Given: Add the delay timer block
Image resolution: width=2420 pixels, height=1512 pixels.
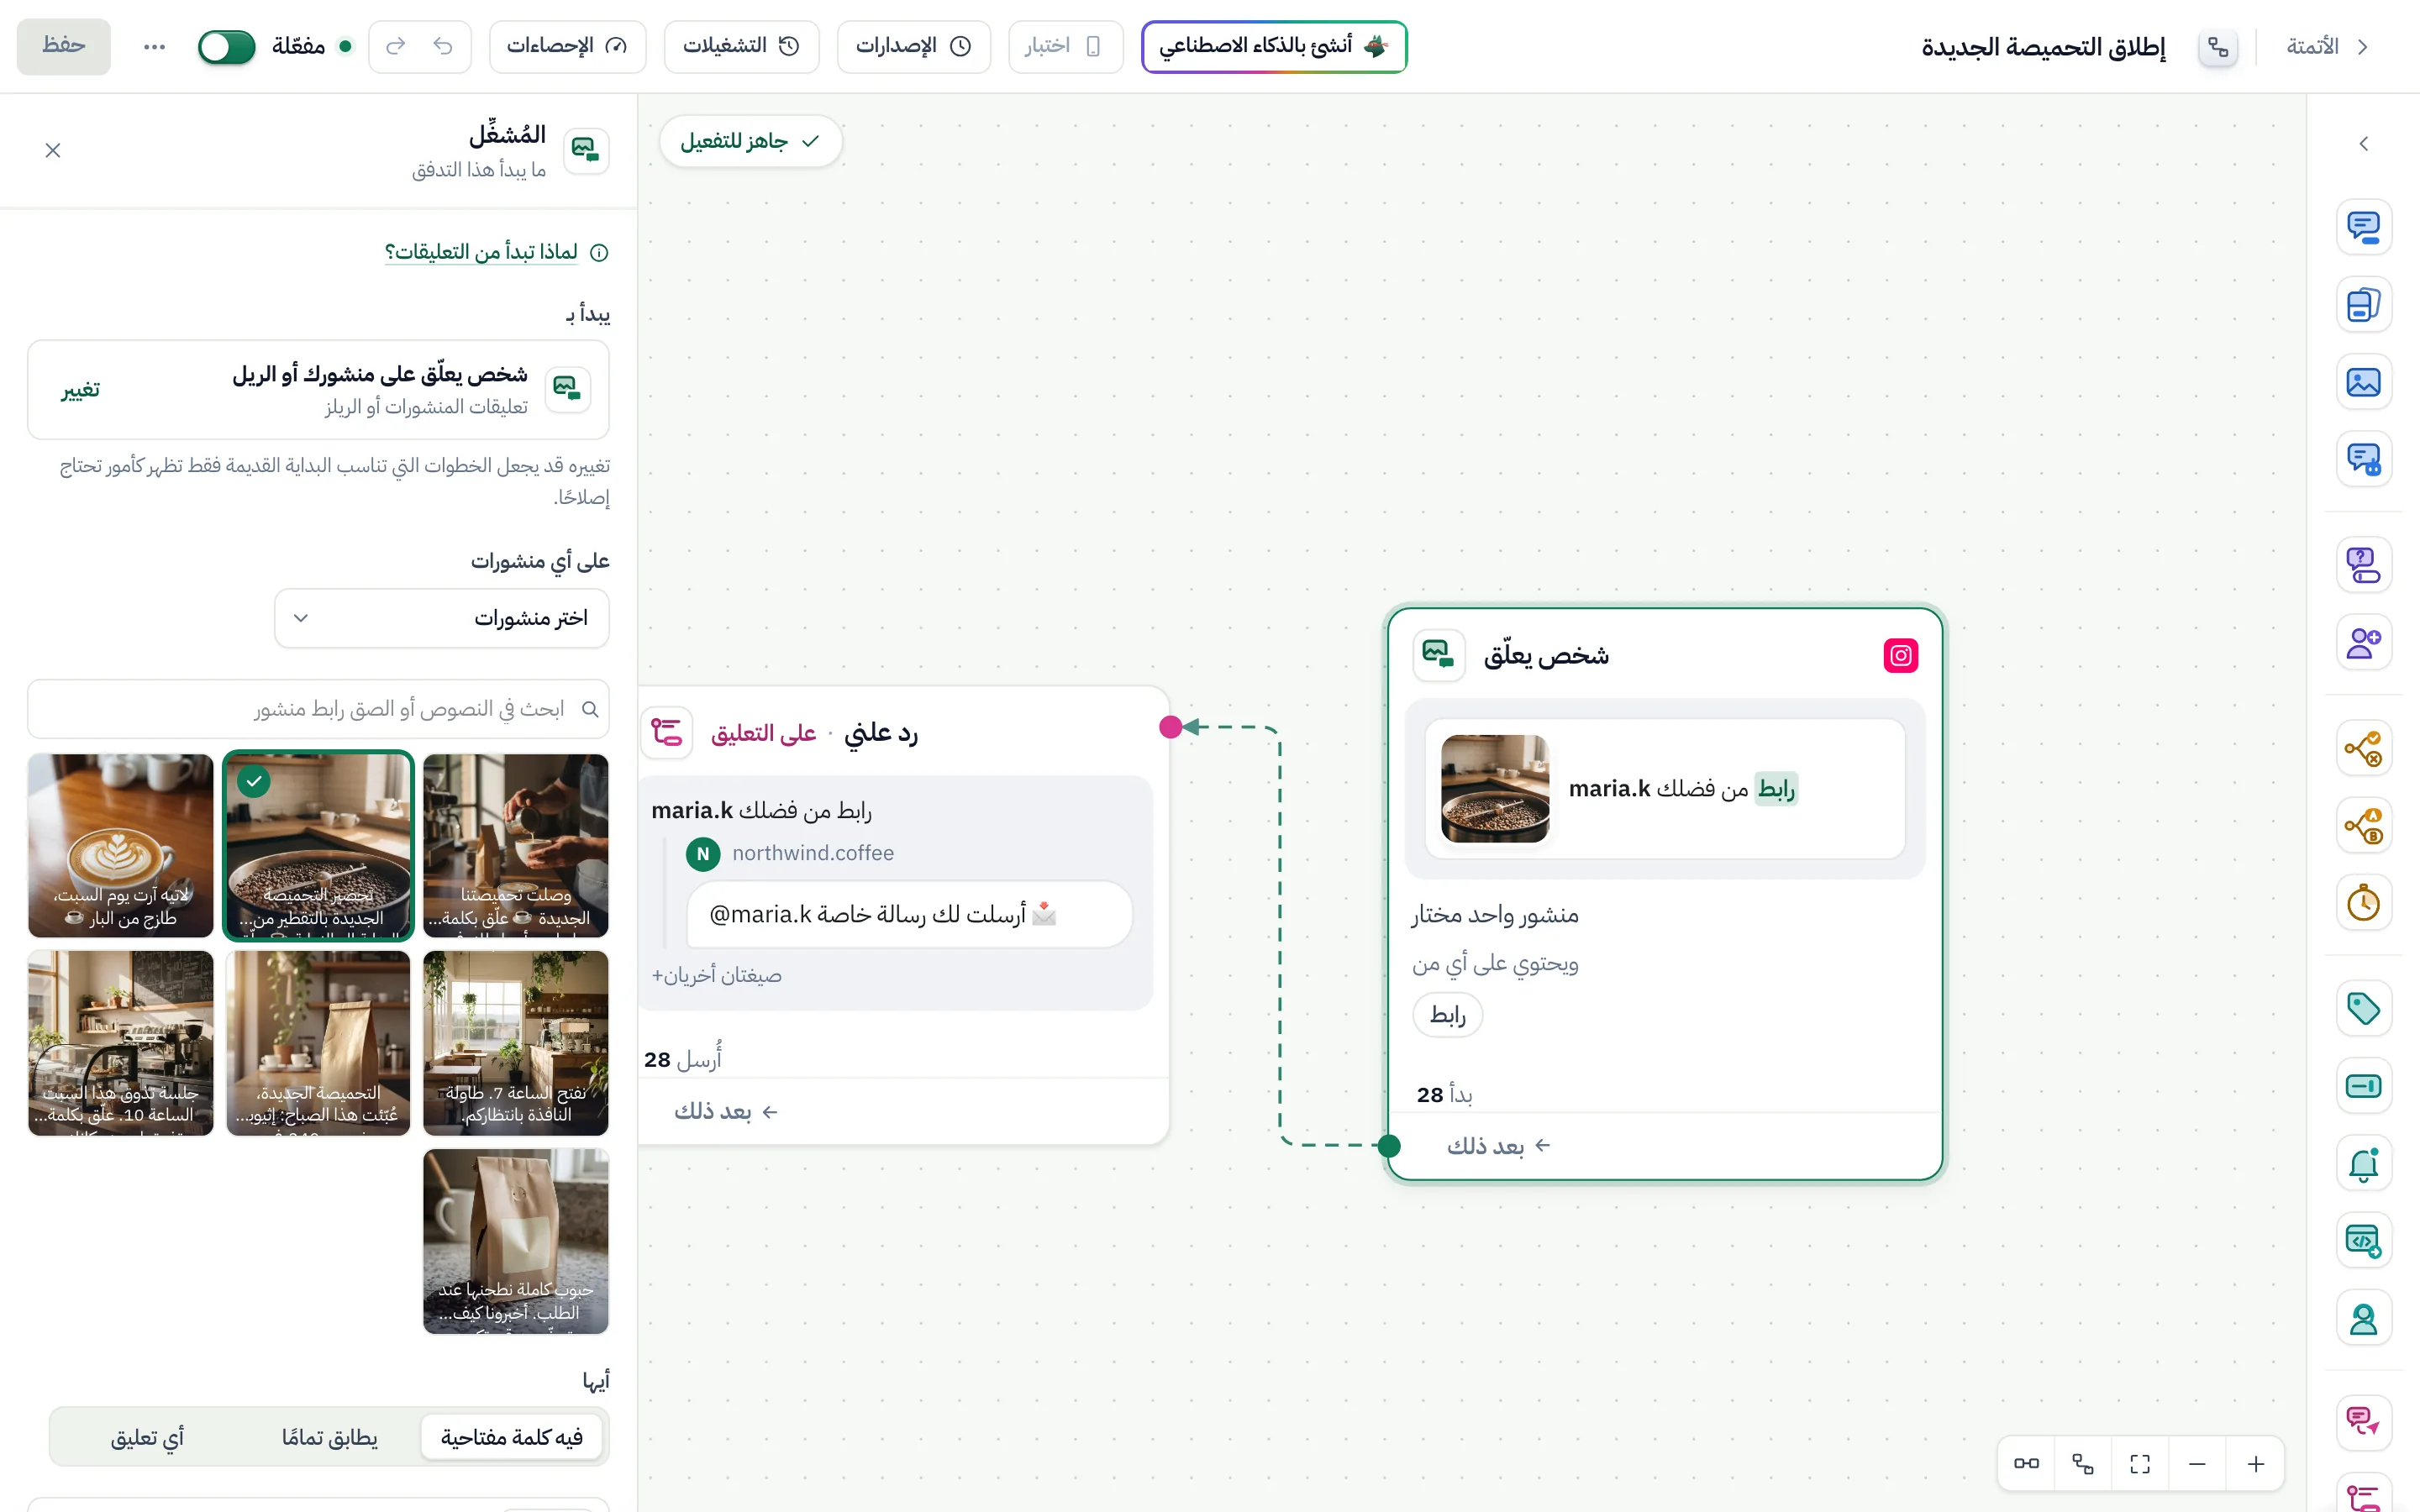Looking at the screenshot, I should pos(2363,903).
